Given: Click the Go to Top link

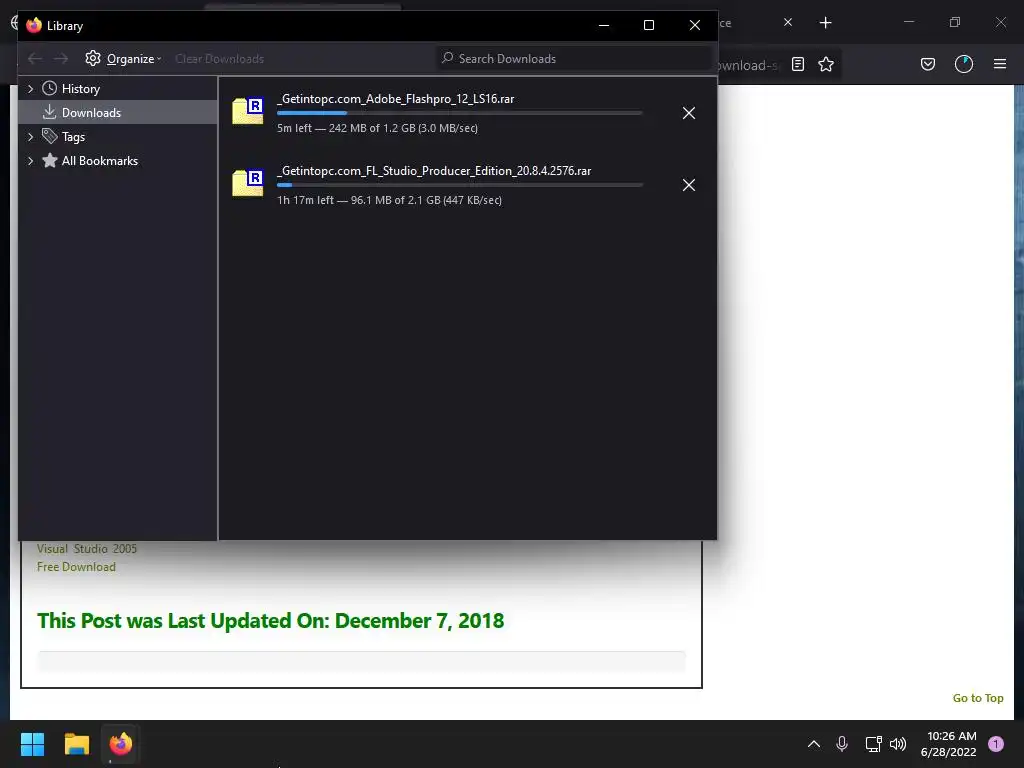Looking at the screenshot, I should pos(978,698).
